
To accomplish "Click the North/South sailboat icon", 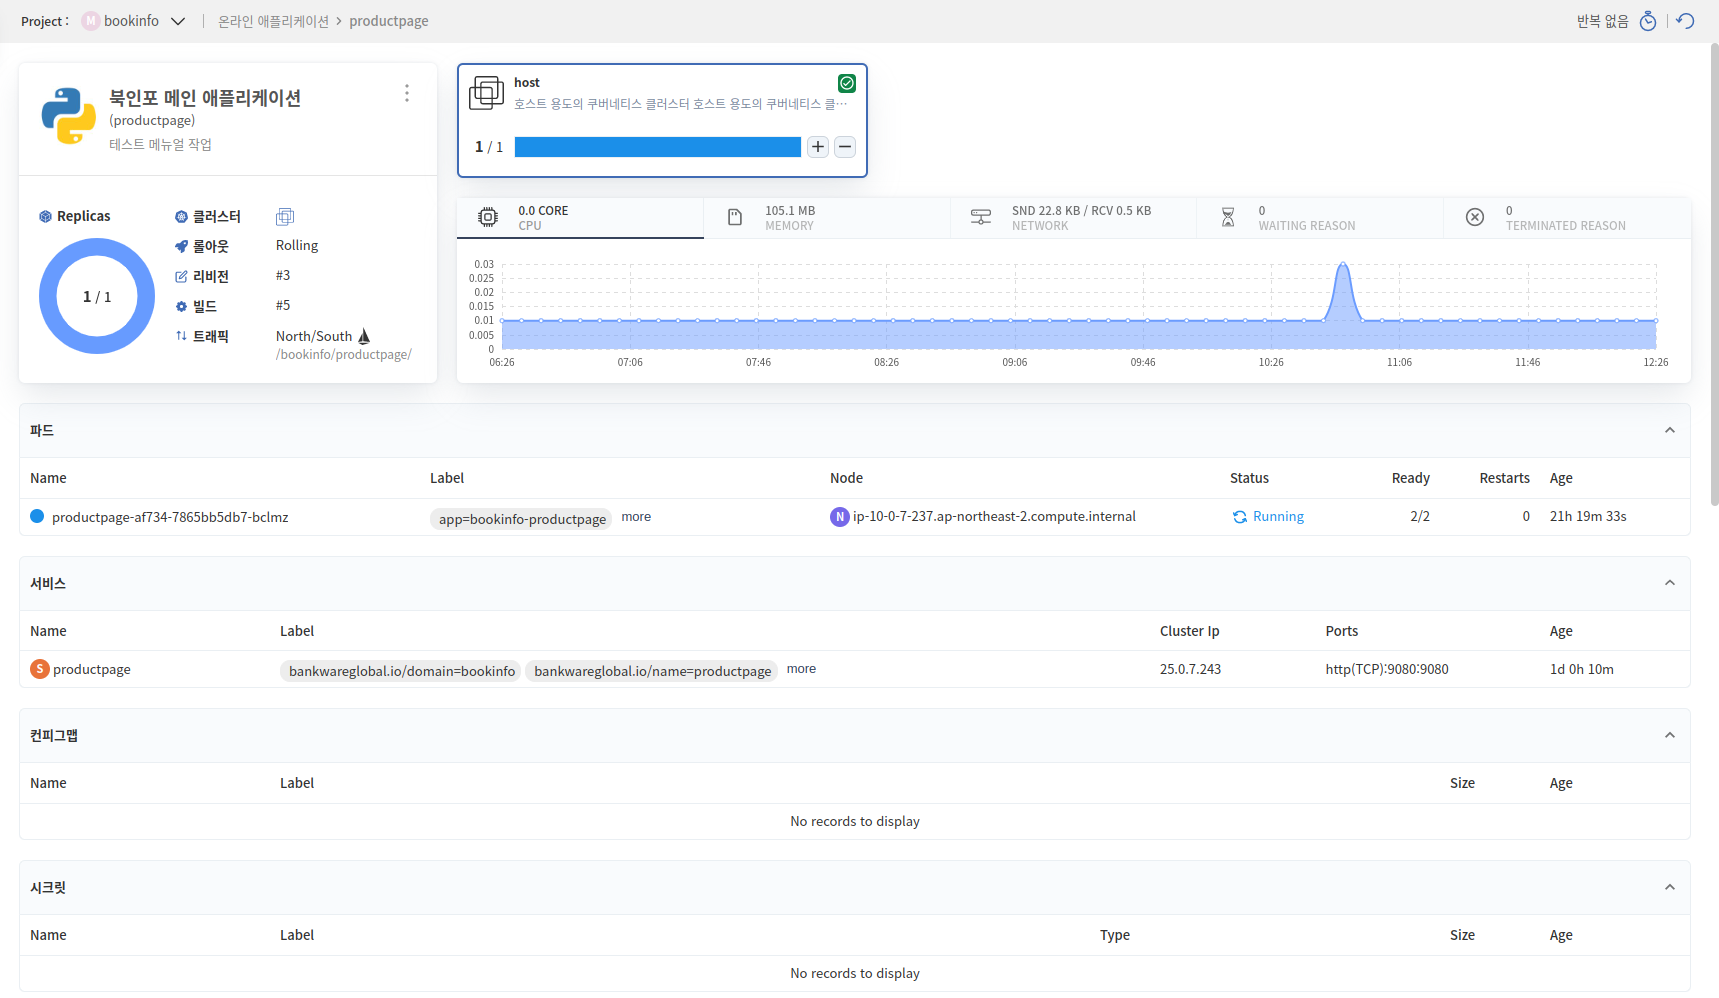I will pyautogui.click(x=364, y=336).
